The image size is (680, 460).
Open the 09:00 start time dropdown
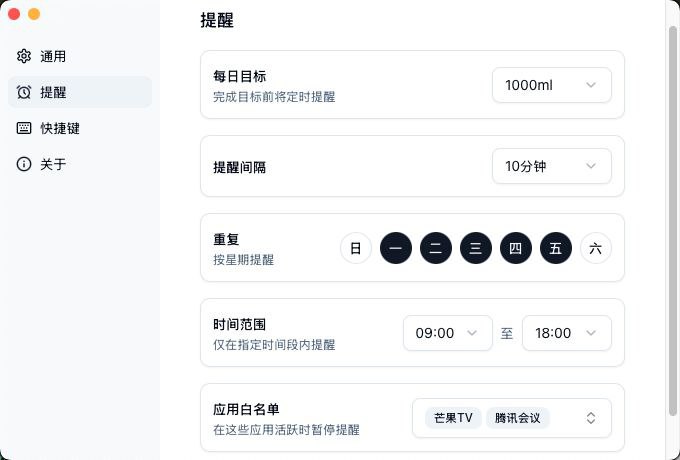tap(447, 333)
